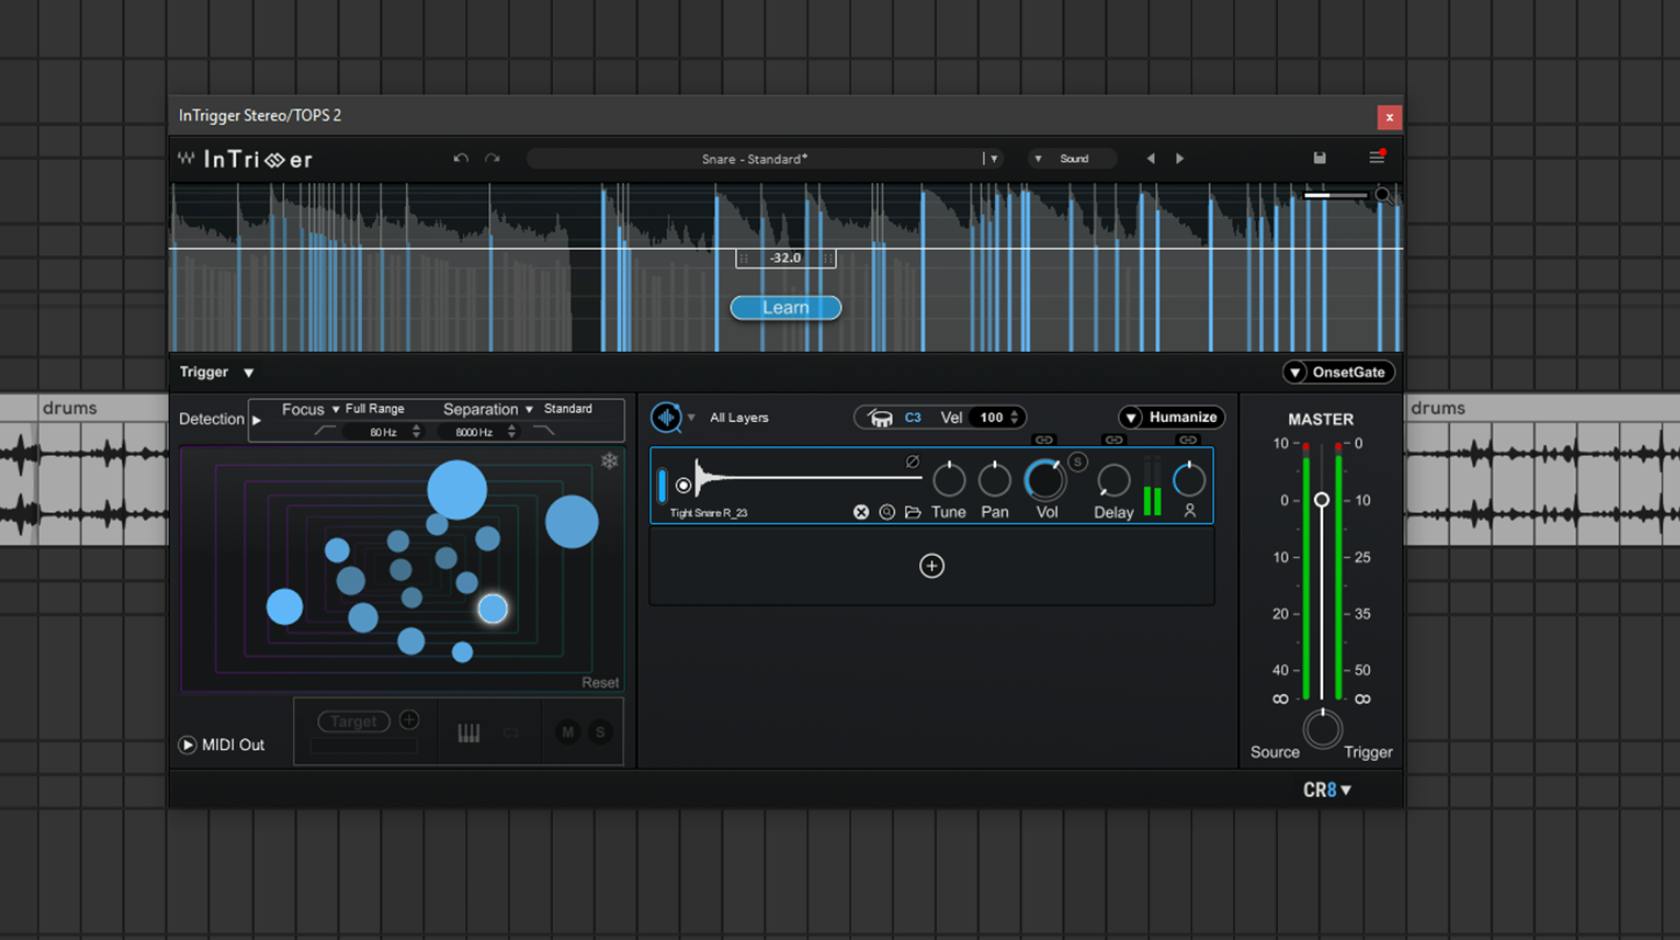Toggle the MIDI S solo button
The image size is (1680, 940).
click(x=600, y=732)
